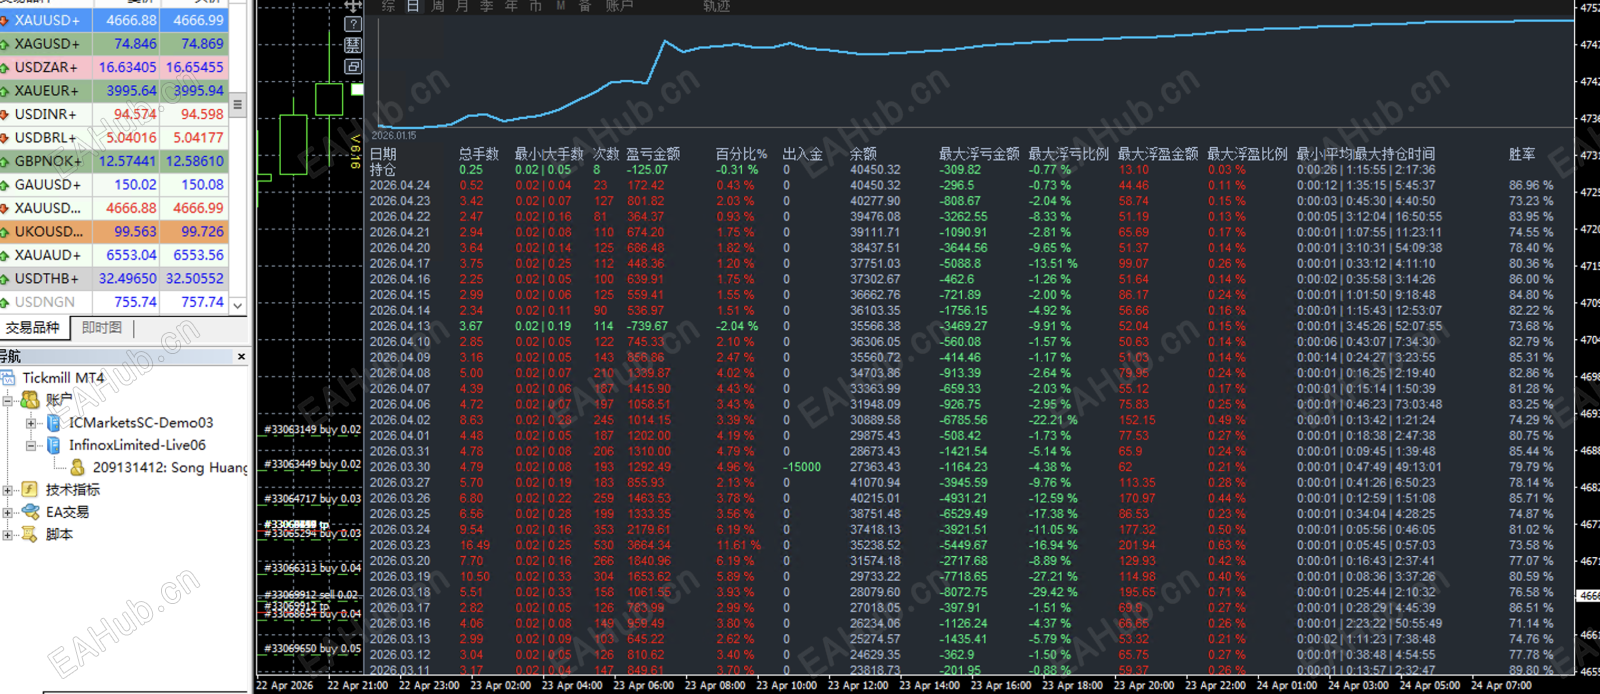Click the 2026.04.13 losing day row
1600x694 pixels.
963,326
